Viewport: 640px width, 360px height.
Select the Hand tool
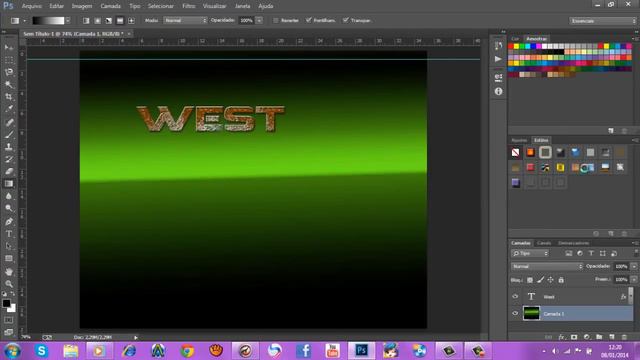pos(9,271)
